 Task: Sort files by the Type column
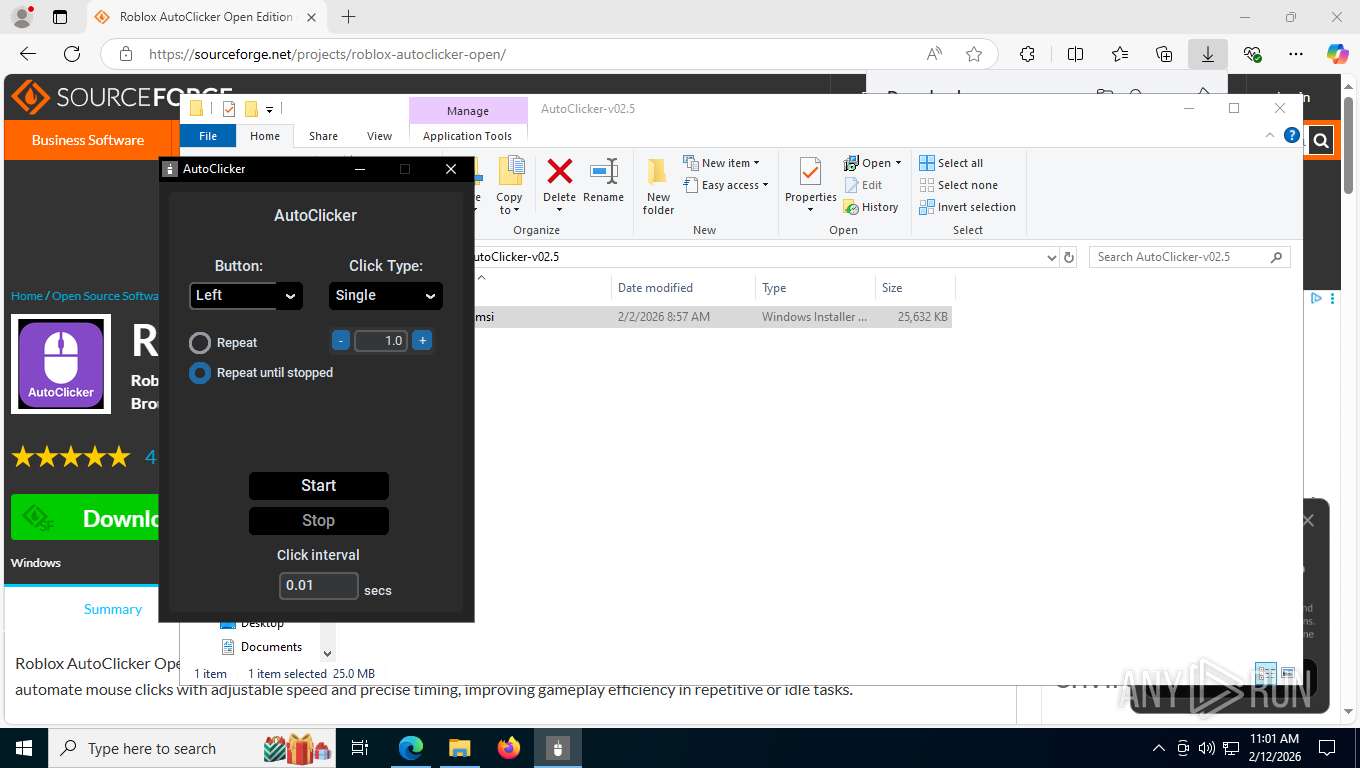pos(815,288)
